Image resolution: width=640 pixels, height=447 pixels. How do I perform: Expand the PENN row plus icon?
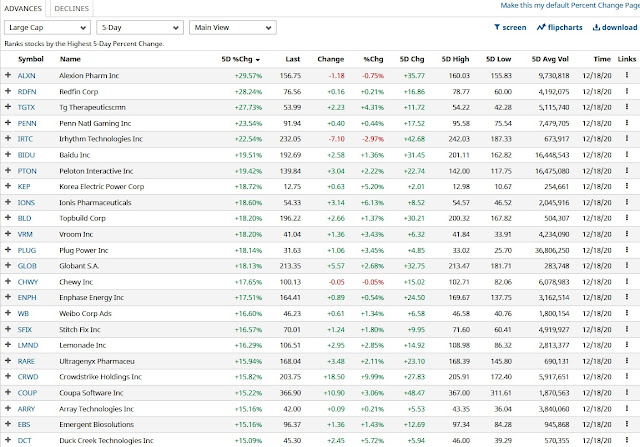(8, 123)
